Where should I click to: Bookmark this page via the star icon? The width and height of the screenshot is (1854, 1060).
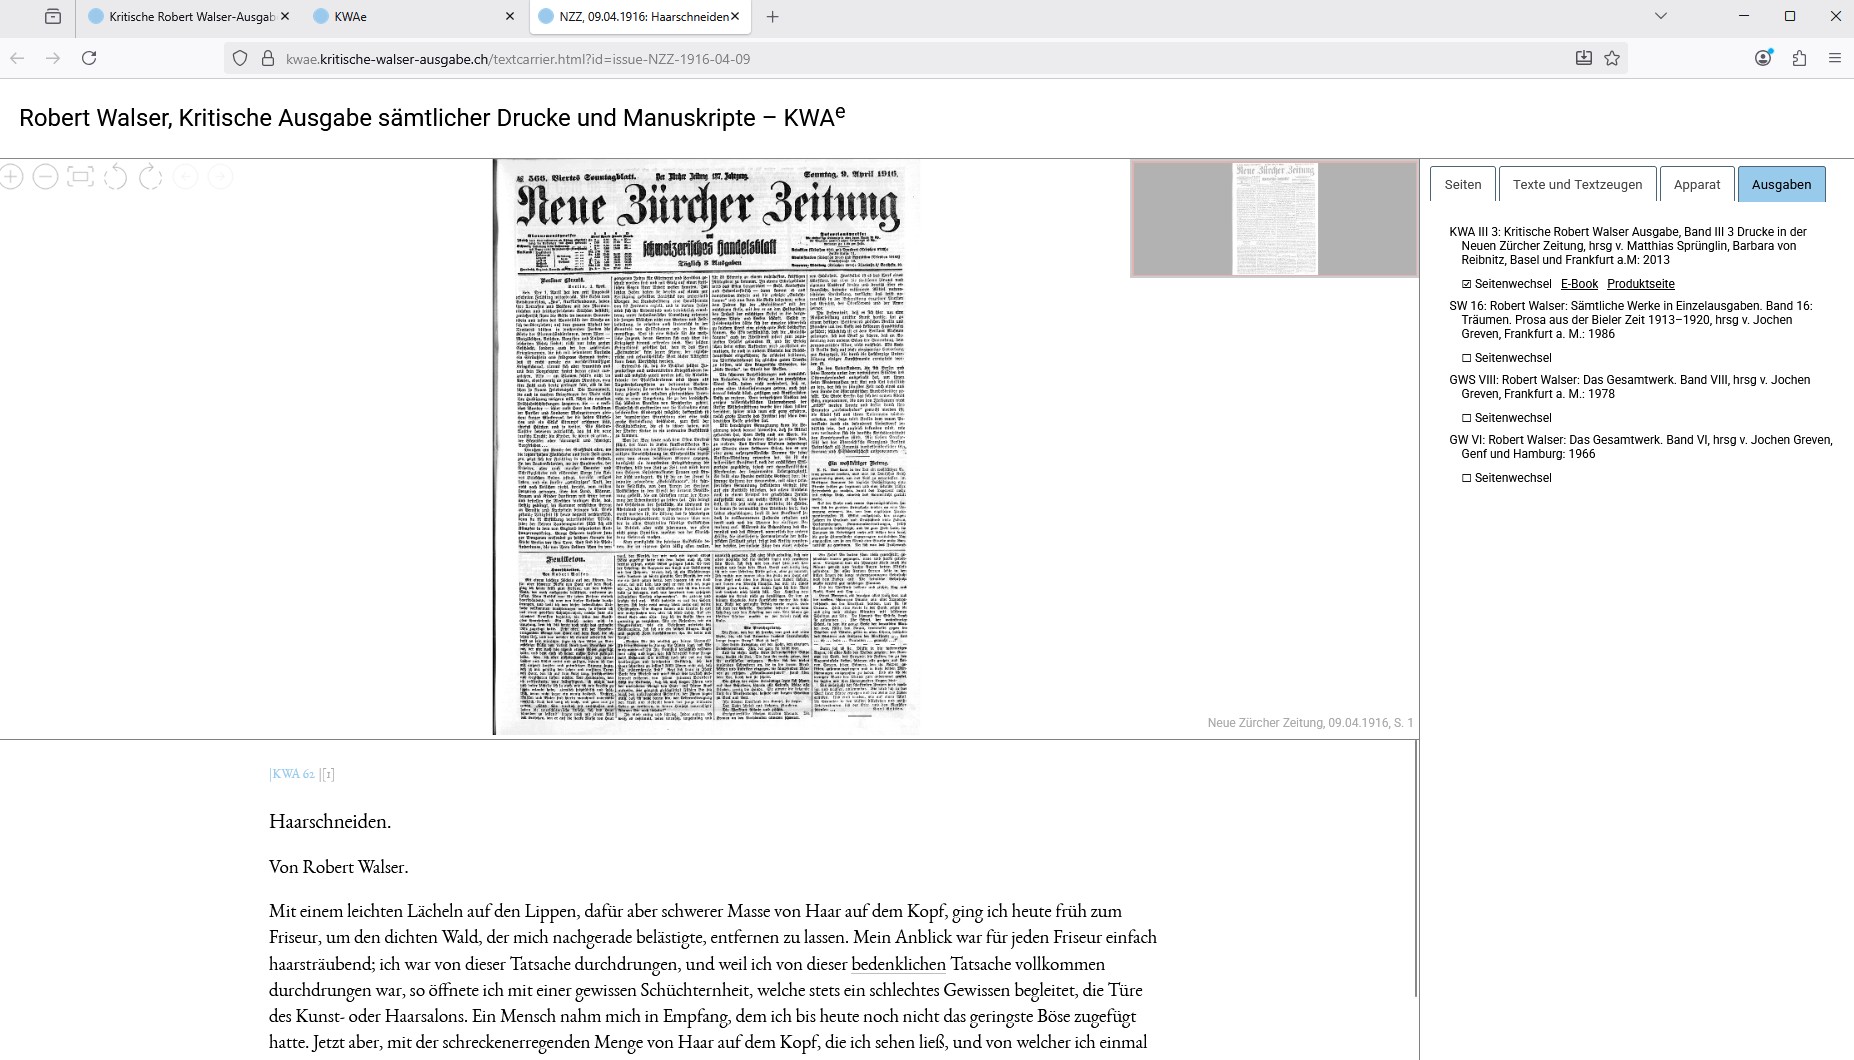point(1613,58)
